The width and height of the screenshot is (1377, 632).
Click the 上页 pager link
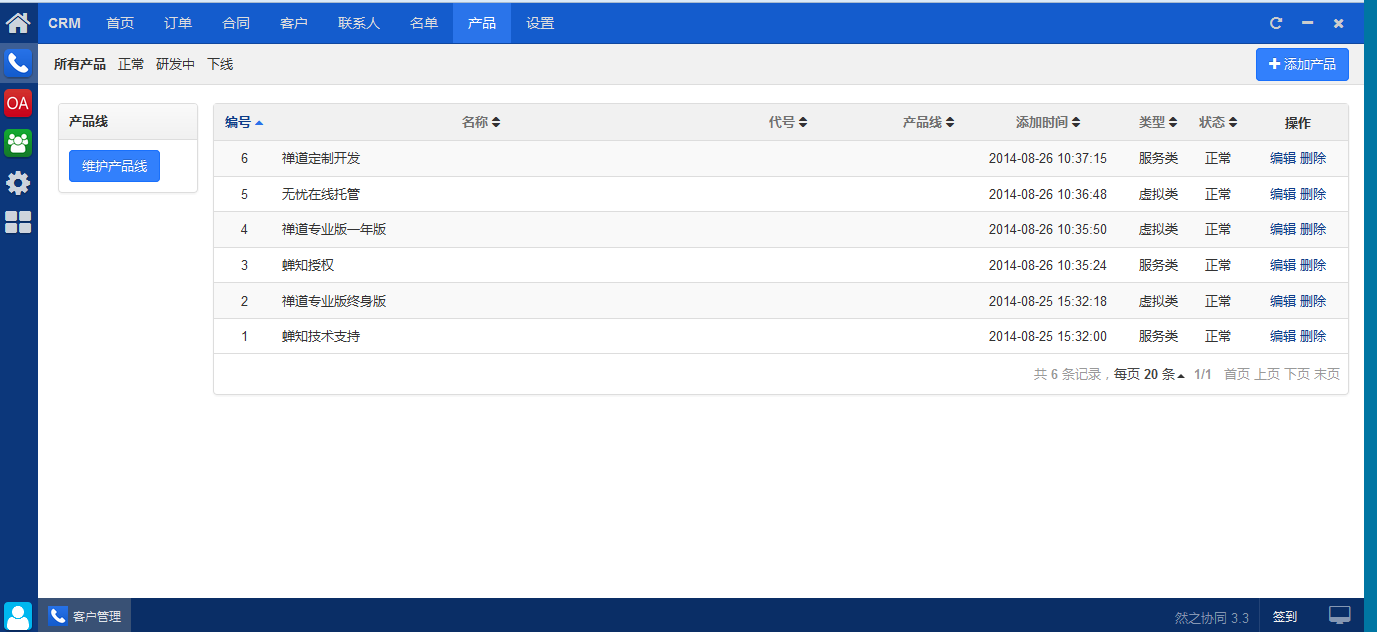[x=1267, y=374]
